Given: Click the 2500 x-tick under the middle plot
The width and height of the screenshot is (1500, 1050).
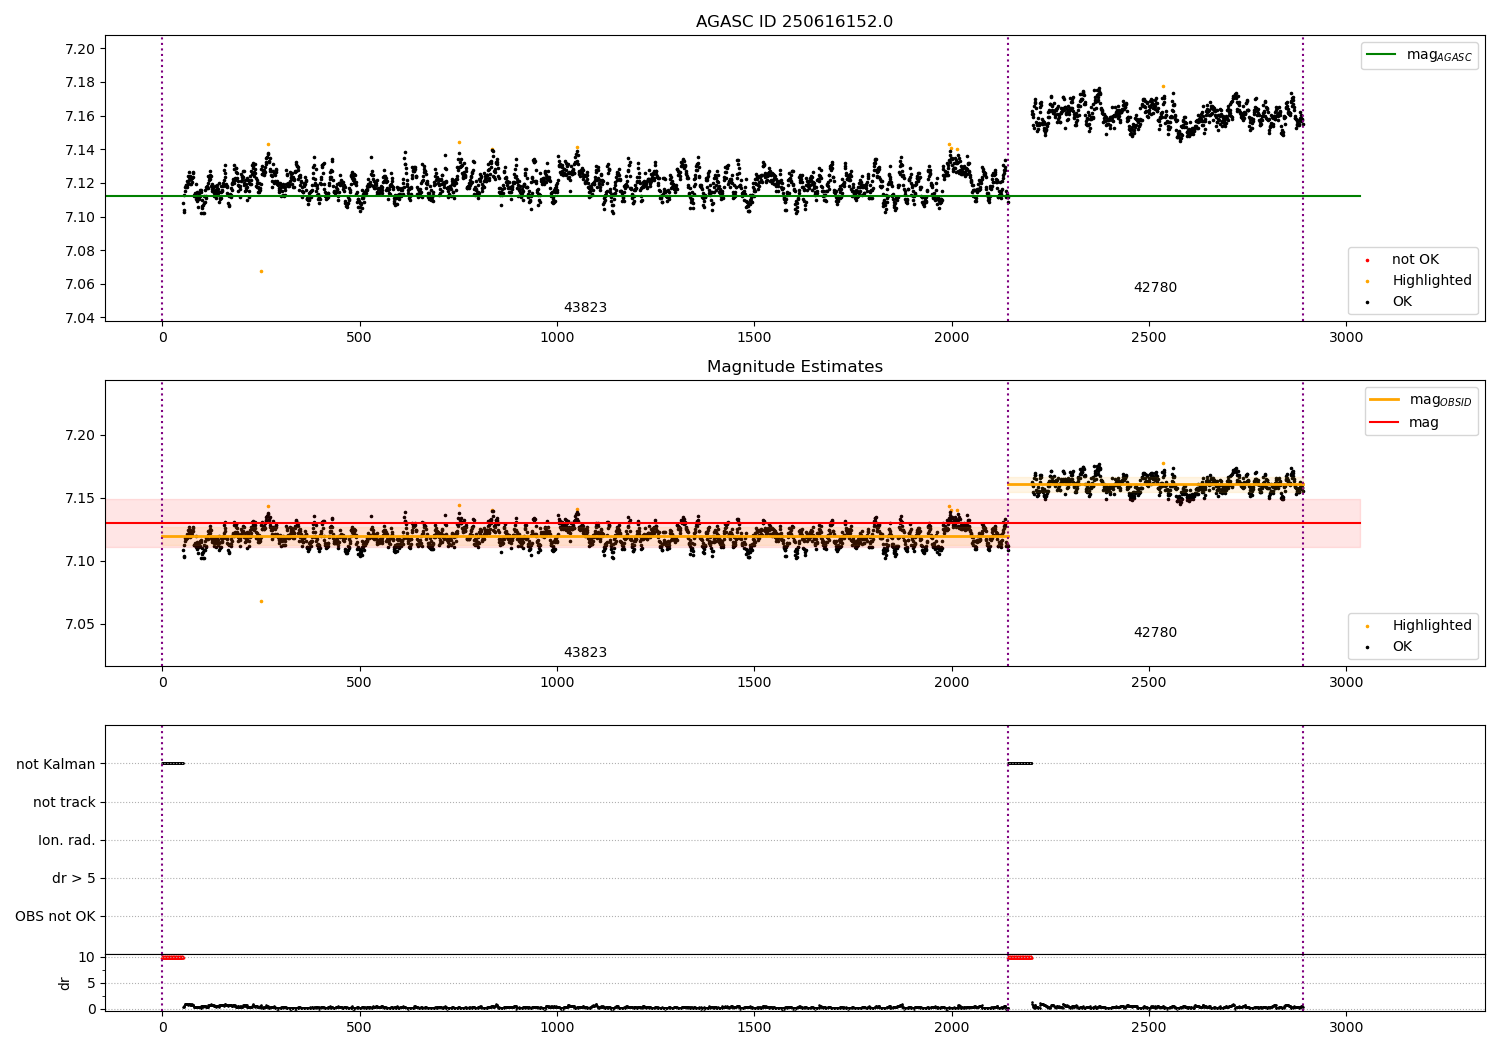Looking at the screenshot, I should click(1148, 683).
